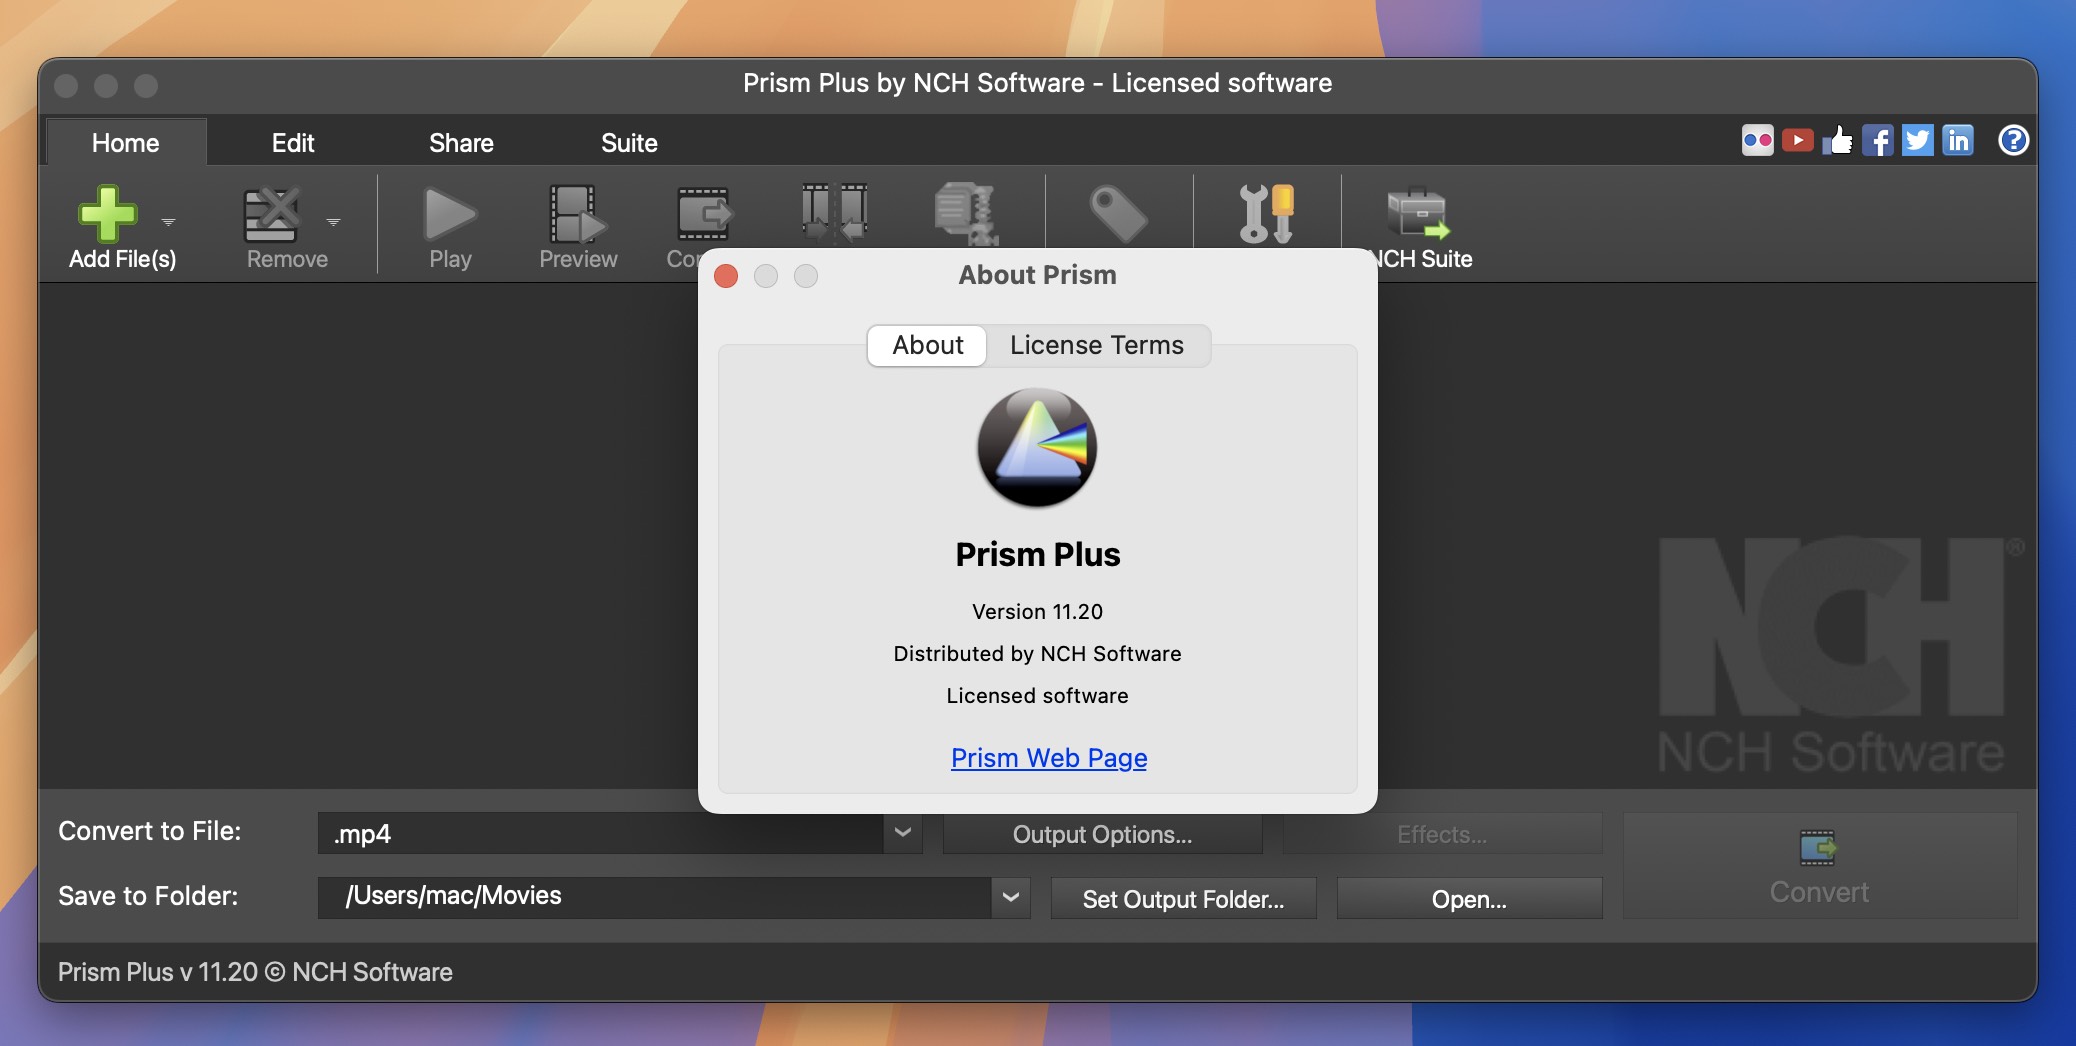
Task: Click the join-clips icon with two film frames
Action: click(x=834, y=213)
